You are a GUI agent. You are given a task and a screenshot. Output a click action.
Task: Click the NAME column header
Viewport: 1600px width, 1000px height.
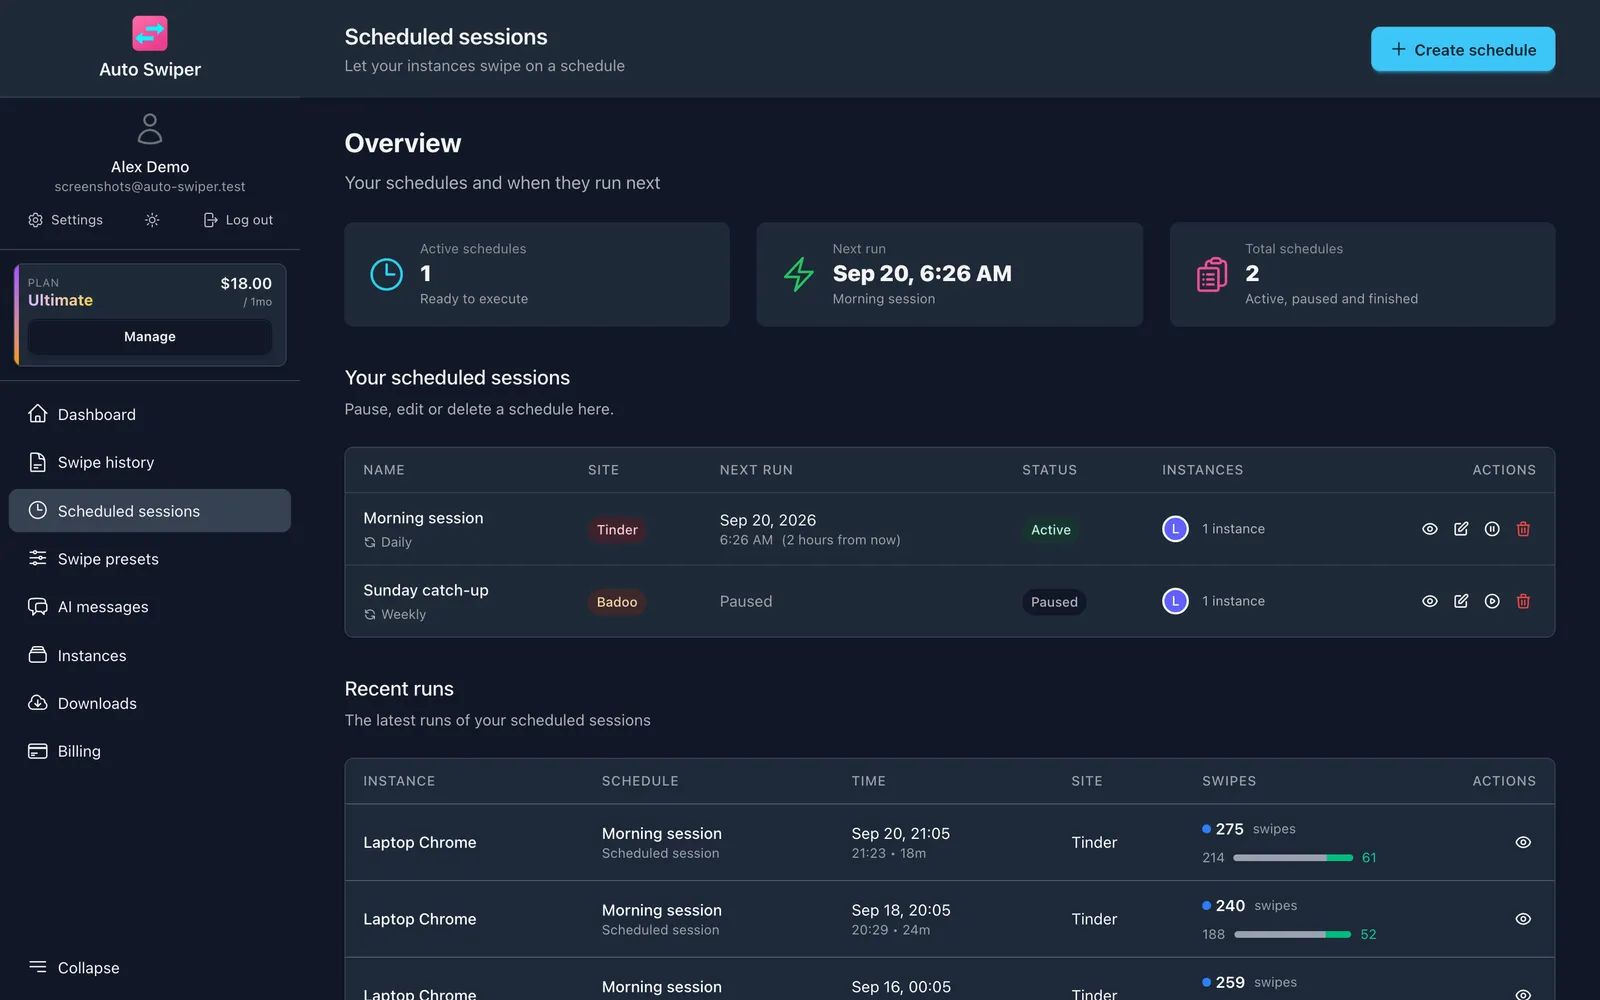[384, 470]
